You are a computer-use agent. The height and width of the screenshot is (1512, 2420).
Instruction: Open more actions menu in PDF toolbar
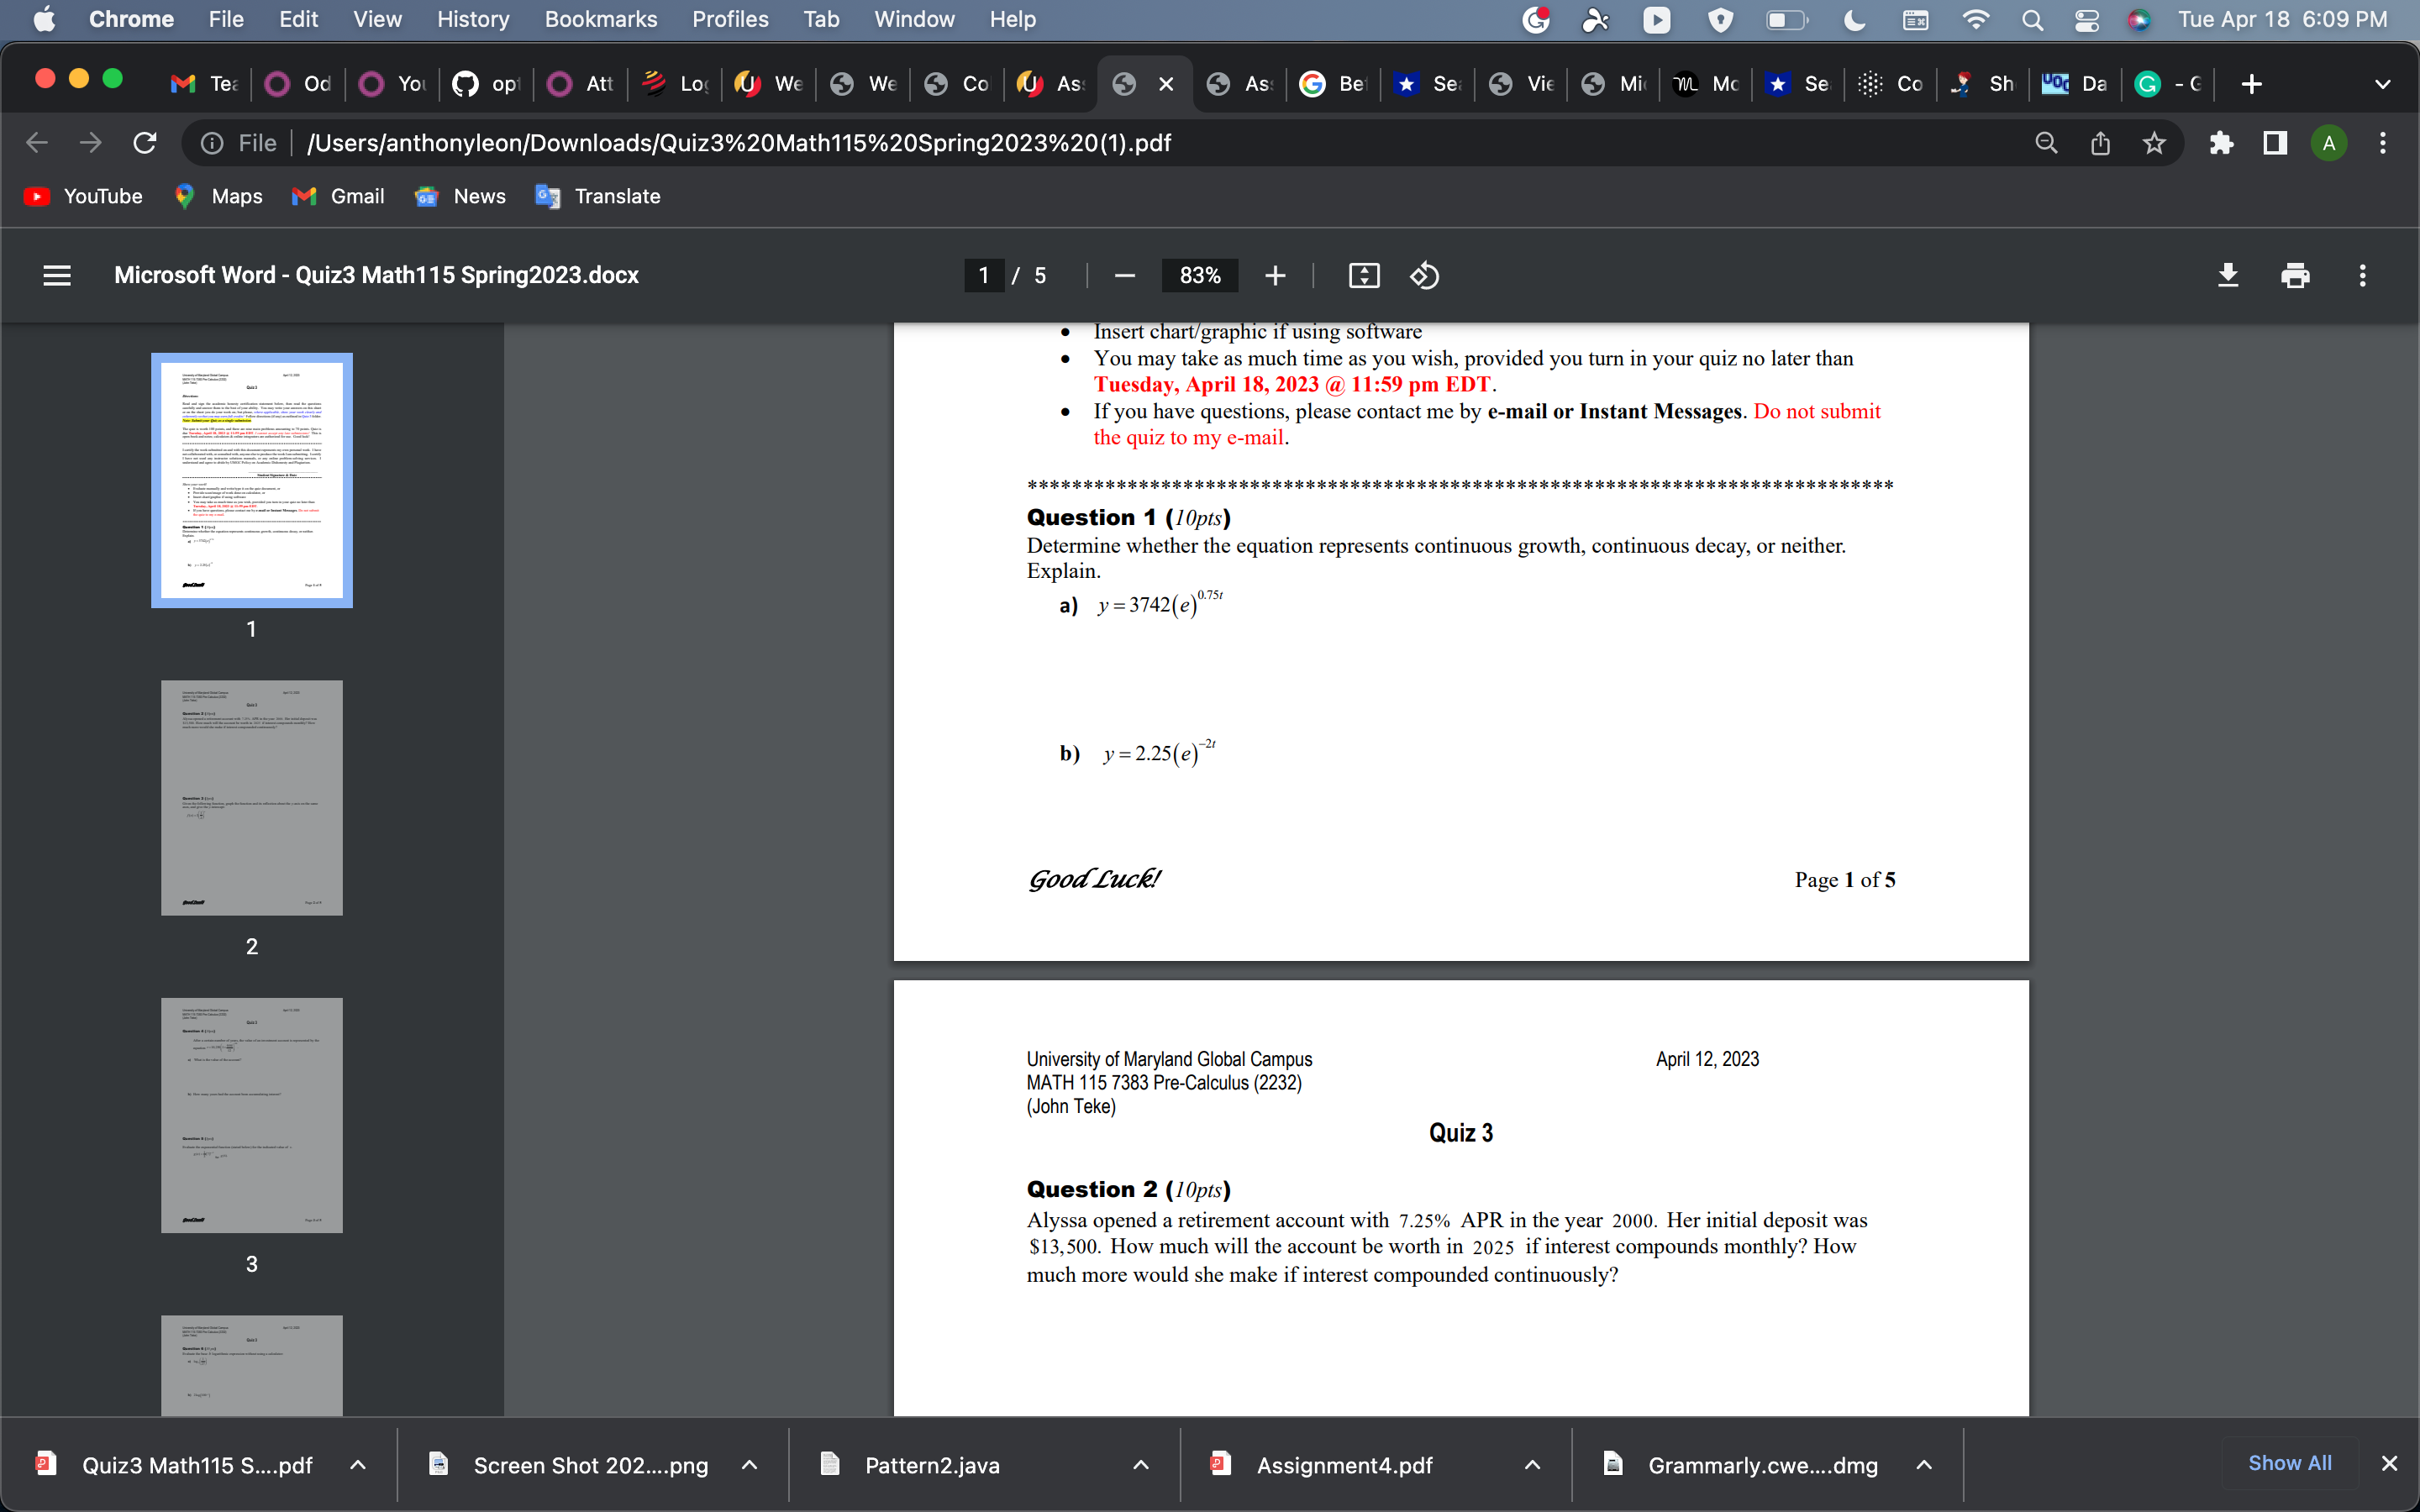(x=2362, y=275)
